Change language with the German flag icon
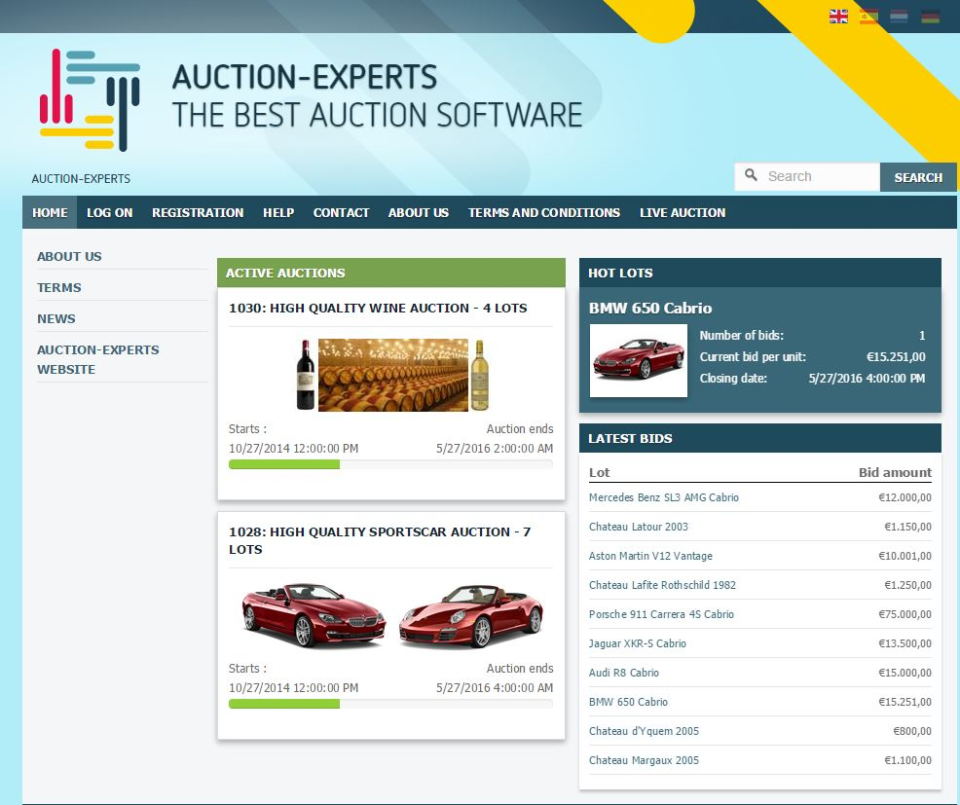 (x=930, y=16)
